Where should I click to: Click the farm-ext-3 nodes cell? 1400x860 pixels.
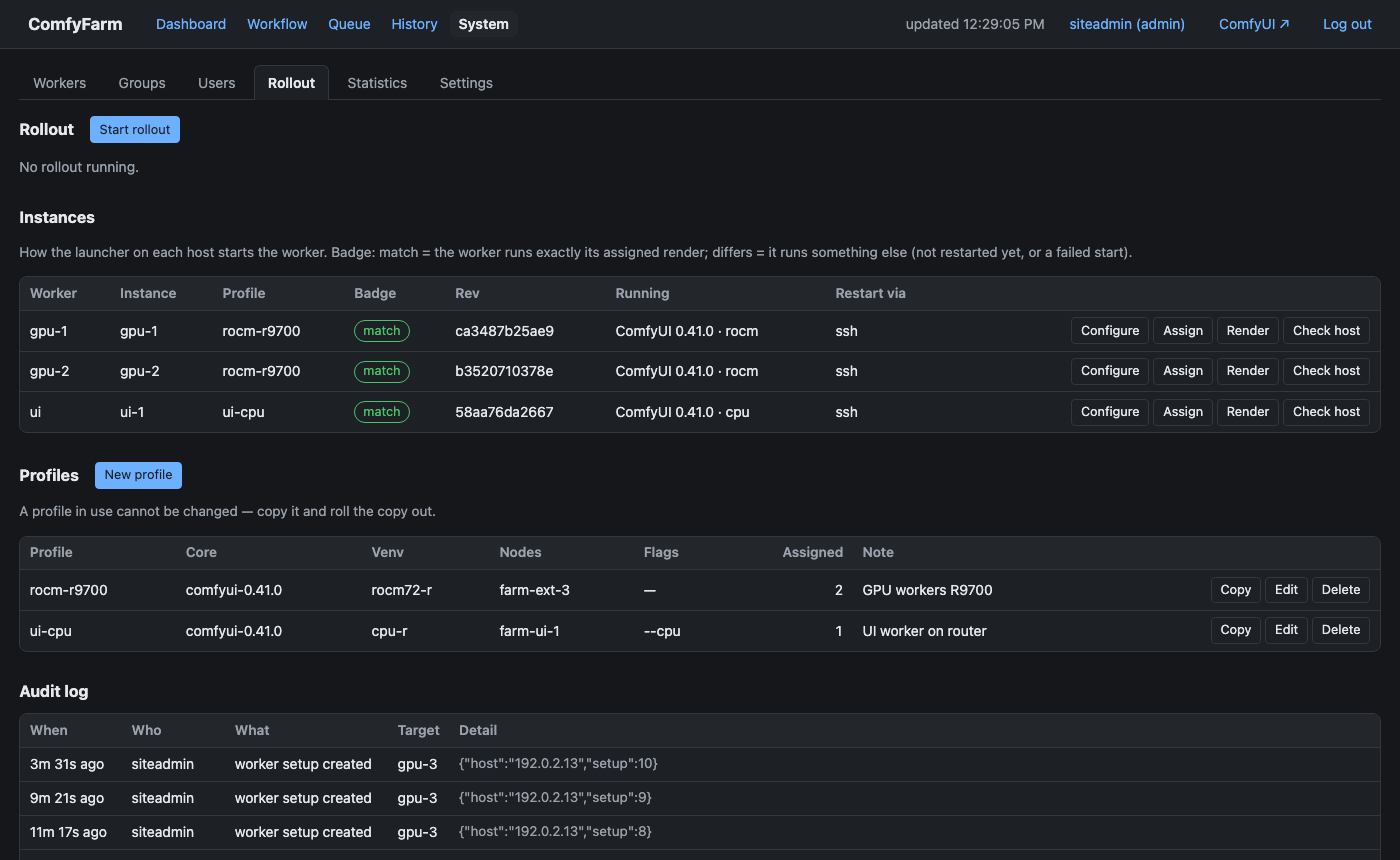pyautogui.click(x=535, y=590)
